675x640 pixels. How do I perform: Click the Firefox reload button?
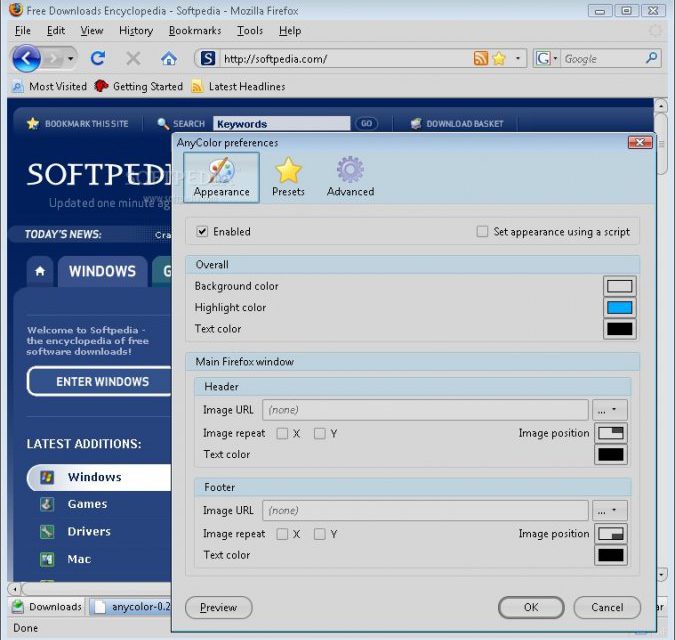click(98, 59)
